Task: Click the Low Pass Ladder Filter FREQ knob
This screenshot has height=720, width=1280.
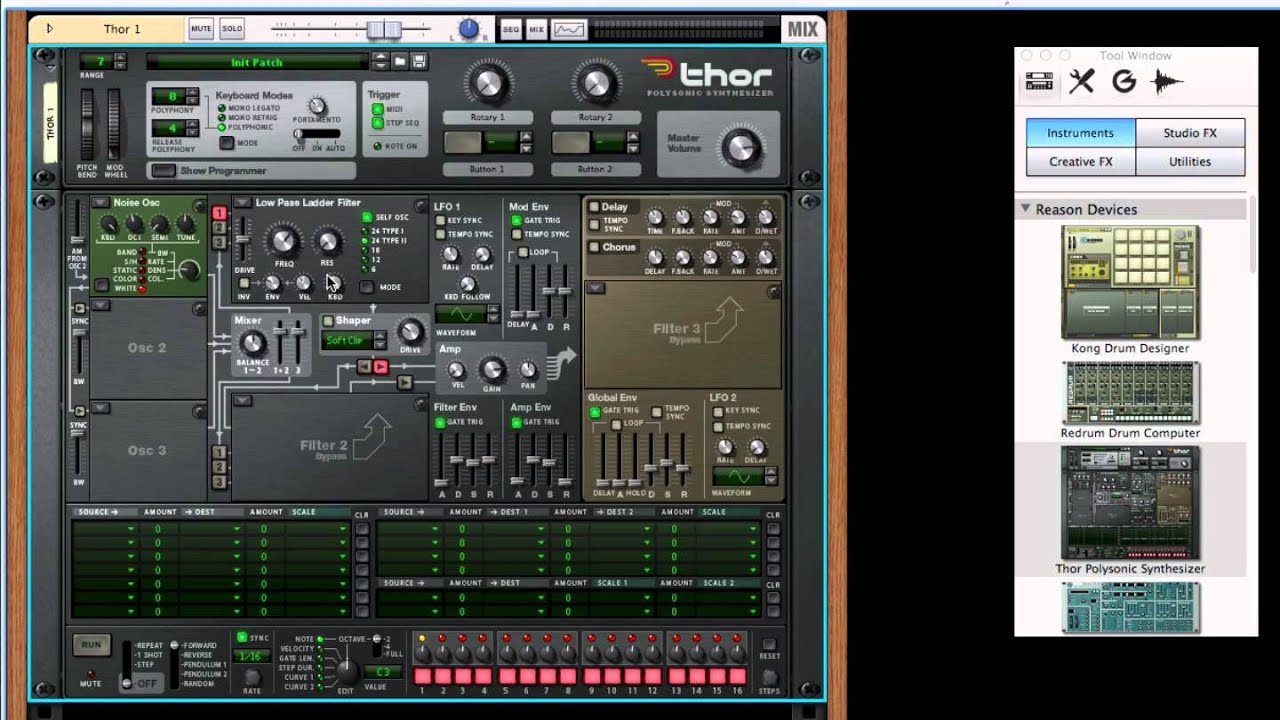Action: tap(284, 241)
